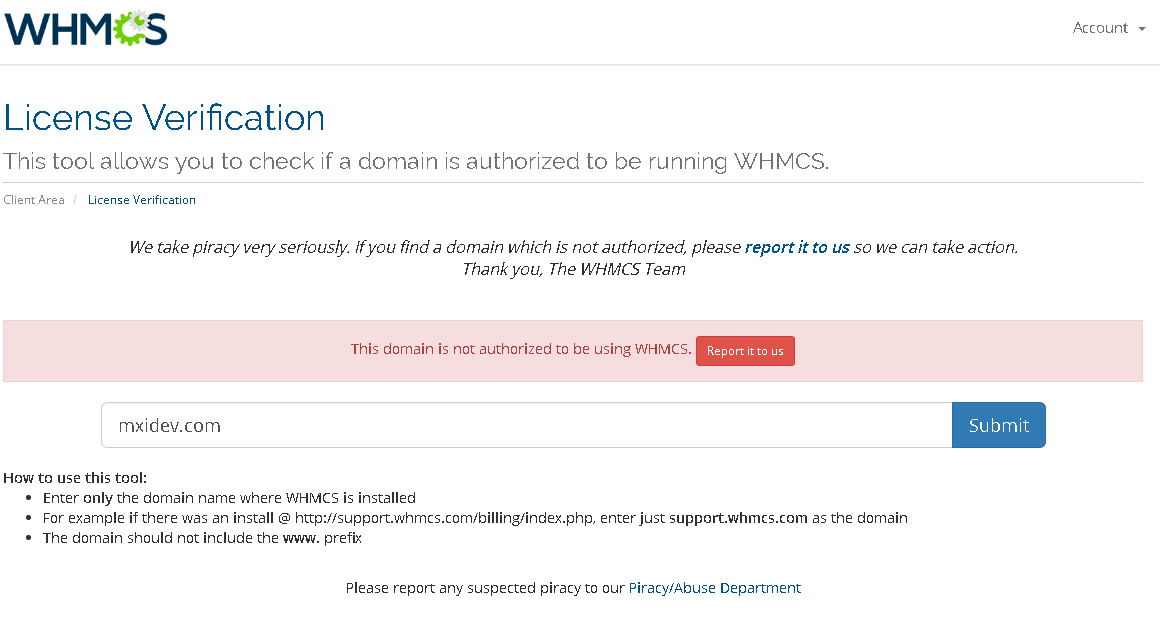
Task: Select the License Verification breadcrumb link
Action: [x=142, y=200]
